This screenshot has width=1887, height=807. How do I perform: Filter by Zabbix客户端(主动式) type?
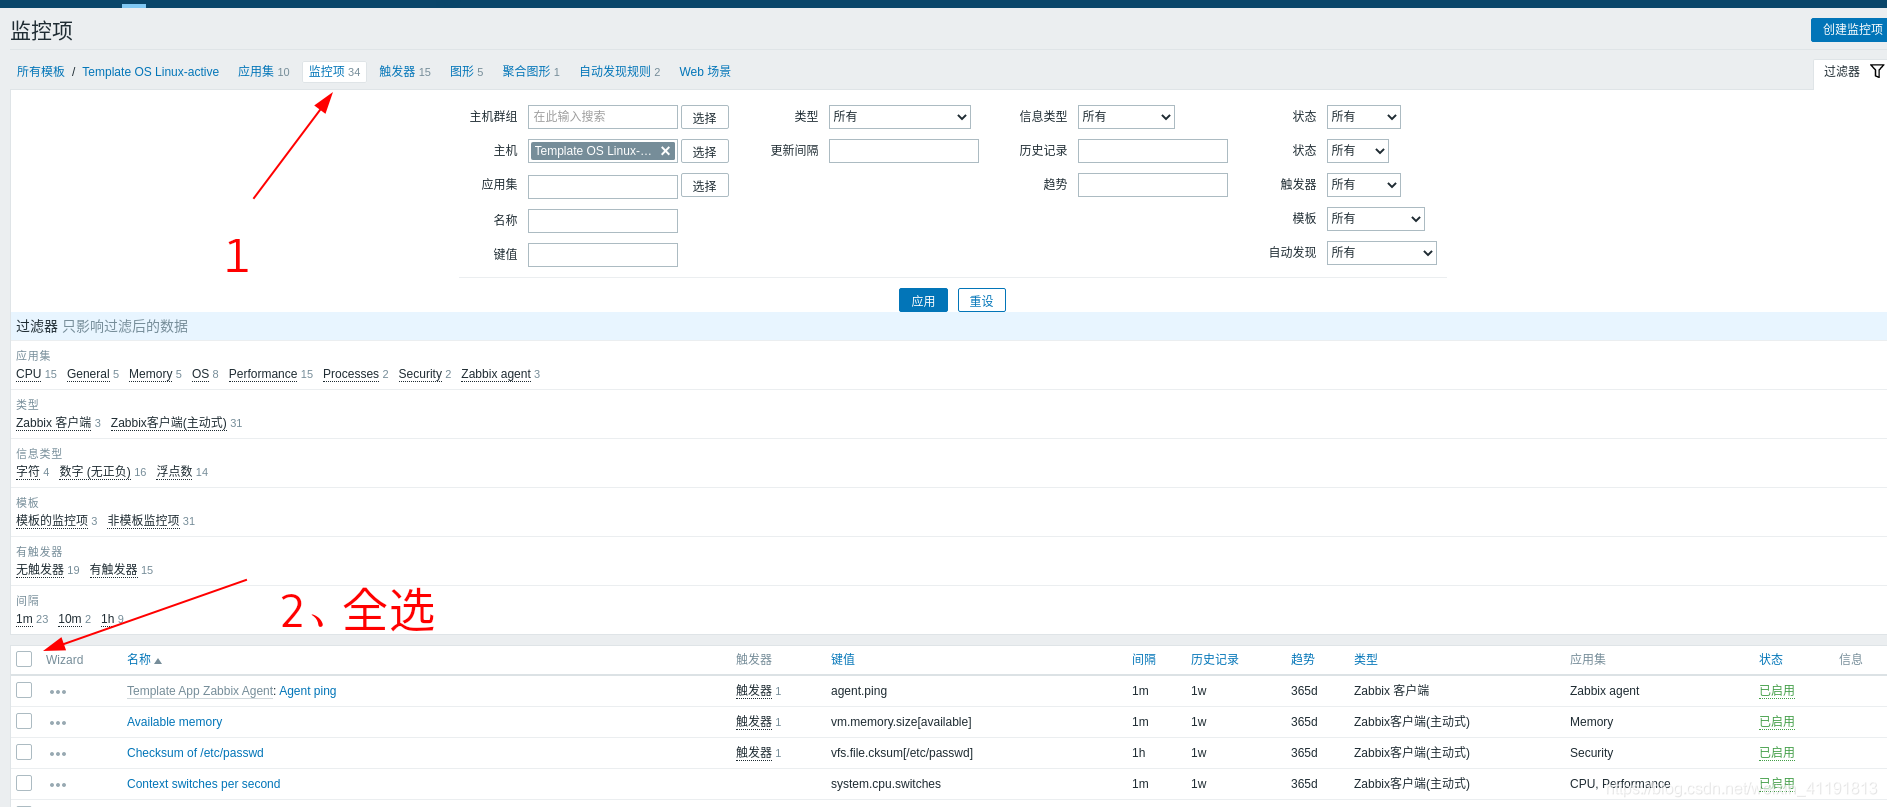click(x=169, y=423)
